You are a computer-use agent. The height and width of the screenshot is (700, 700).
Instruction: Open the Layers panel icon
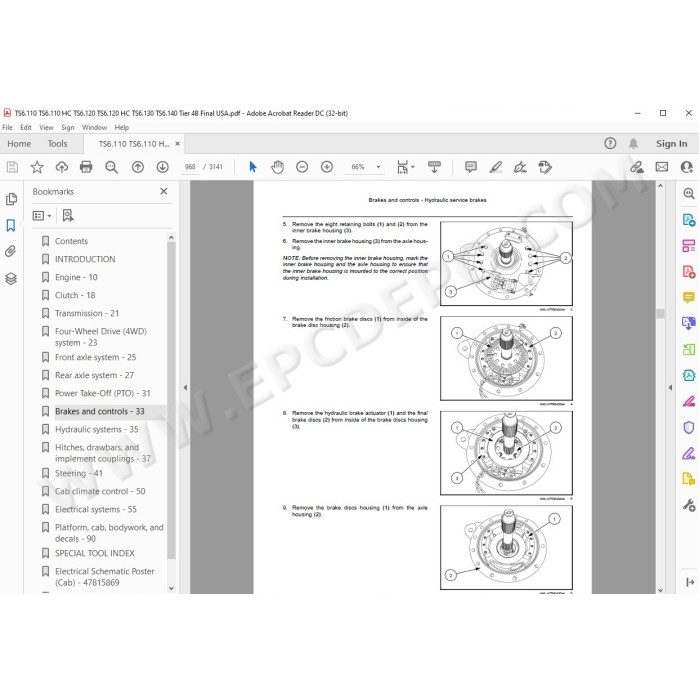(11, 279)
